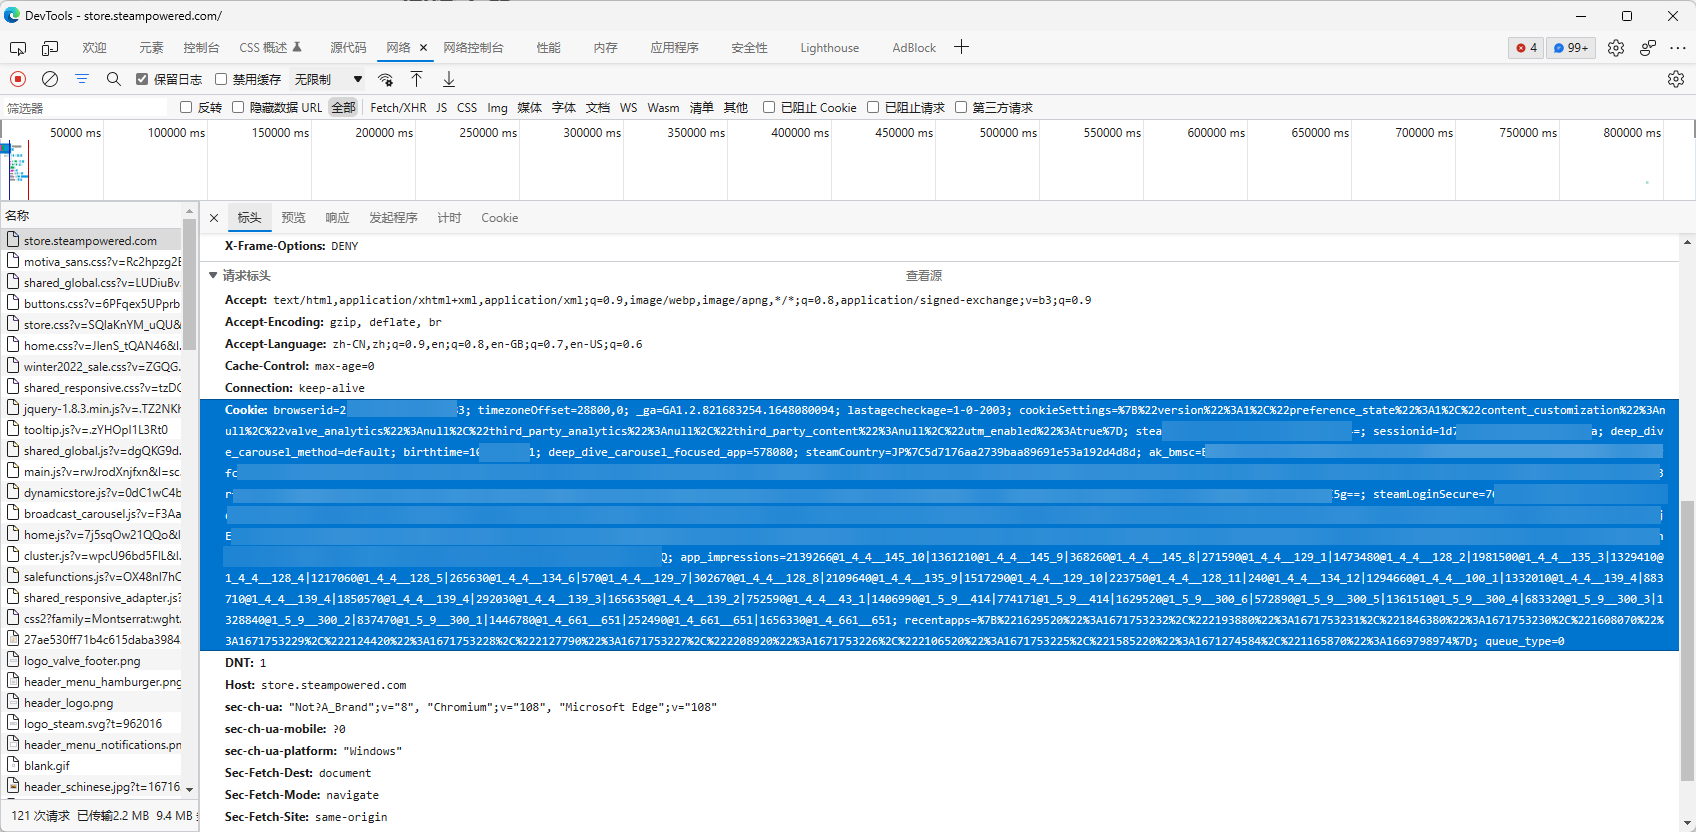The height and width of the screenshot is (832, 1696).
Task: Open the 响应 tab in request details
Action: (337, 218)
